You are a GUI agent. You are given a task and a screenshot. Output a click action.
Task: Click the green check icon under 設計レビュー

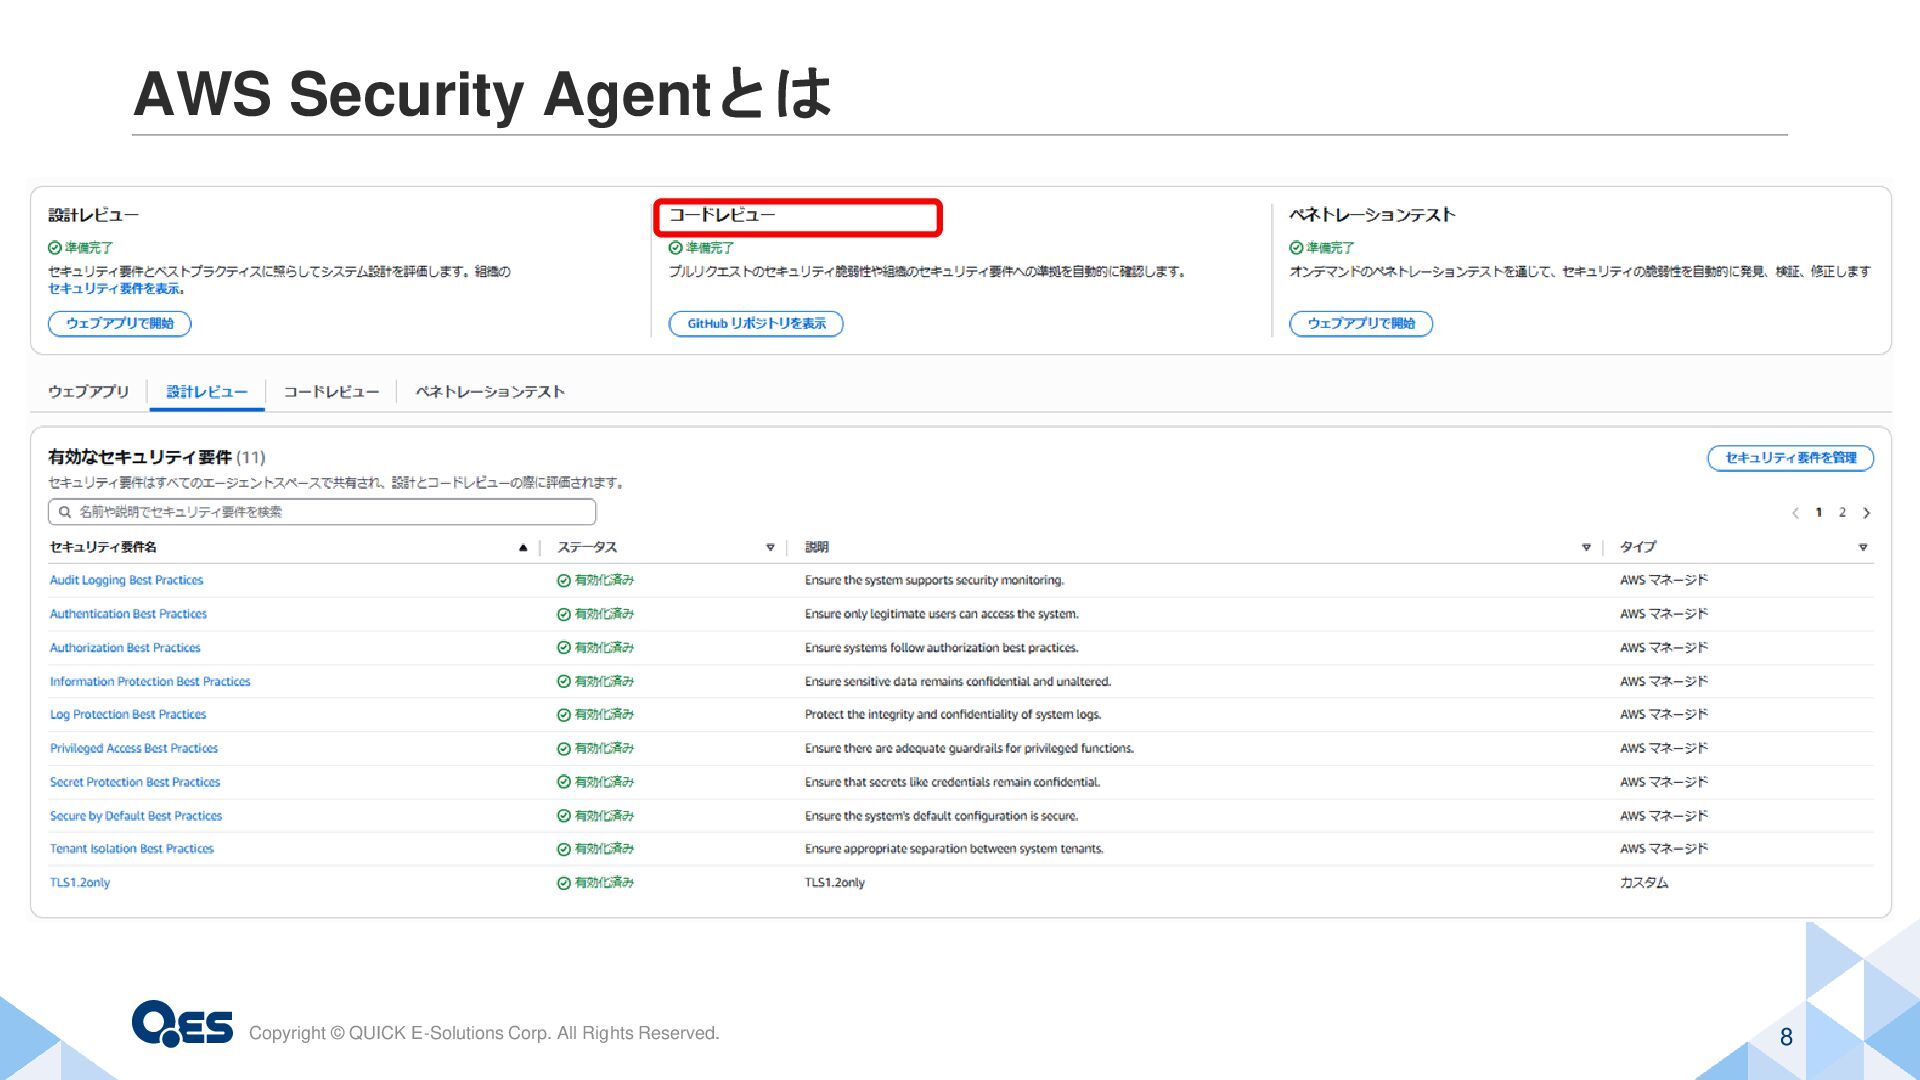point(55,247)
